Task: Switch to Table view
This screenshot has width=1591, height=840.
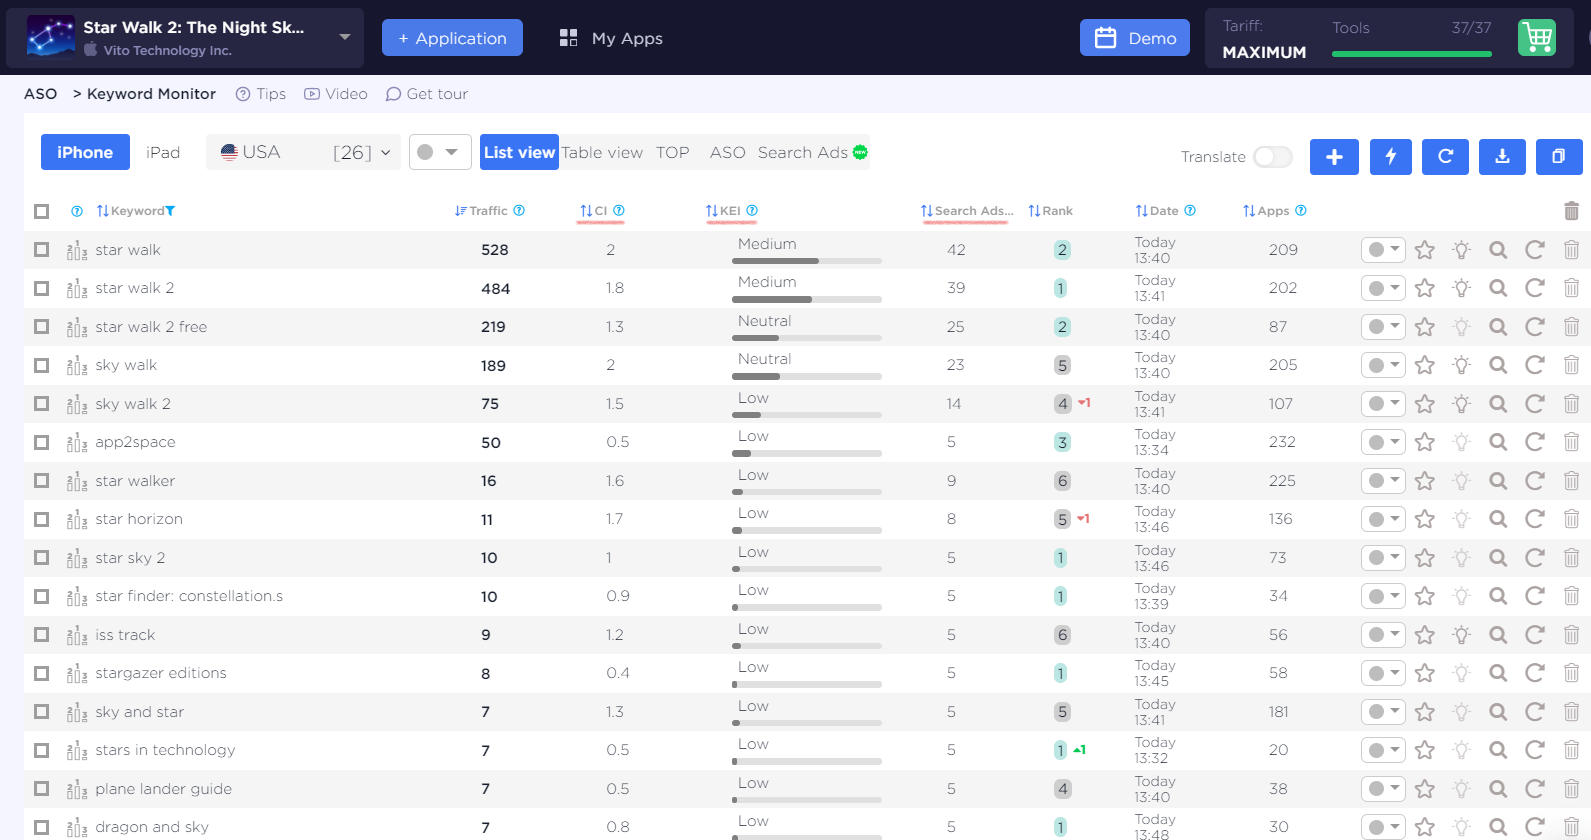Action: (602, 152)
